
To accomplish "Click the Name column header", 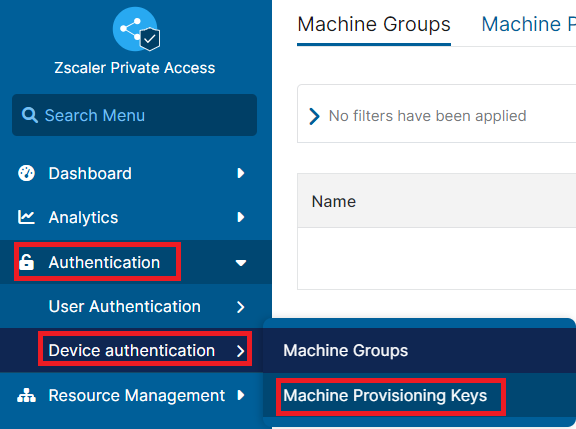I will point(334,201).
